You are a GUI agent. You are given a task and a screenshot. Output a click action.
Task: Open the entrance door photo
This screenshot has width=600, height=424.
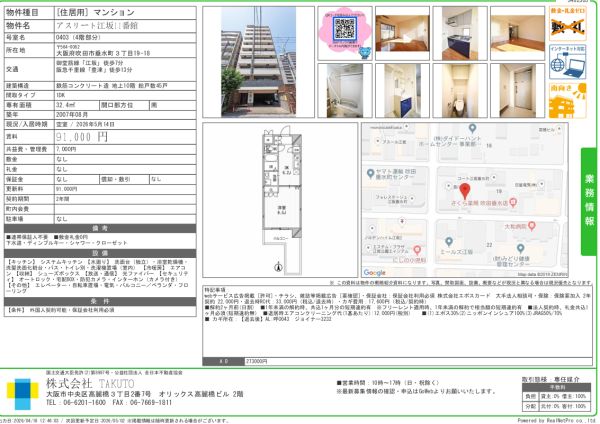pyautogui.click(x=517, y=90)
